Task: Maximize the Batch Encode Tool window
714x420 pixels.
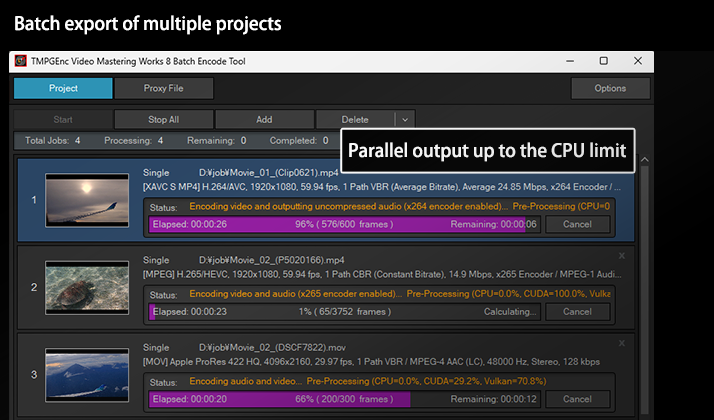Action: 604,61
